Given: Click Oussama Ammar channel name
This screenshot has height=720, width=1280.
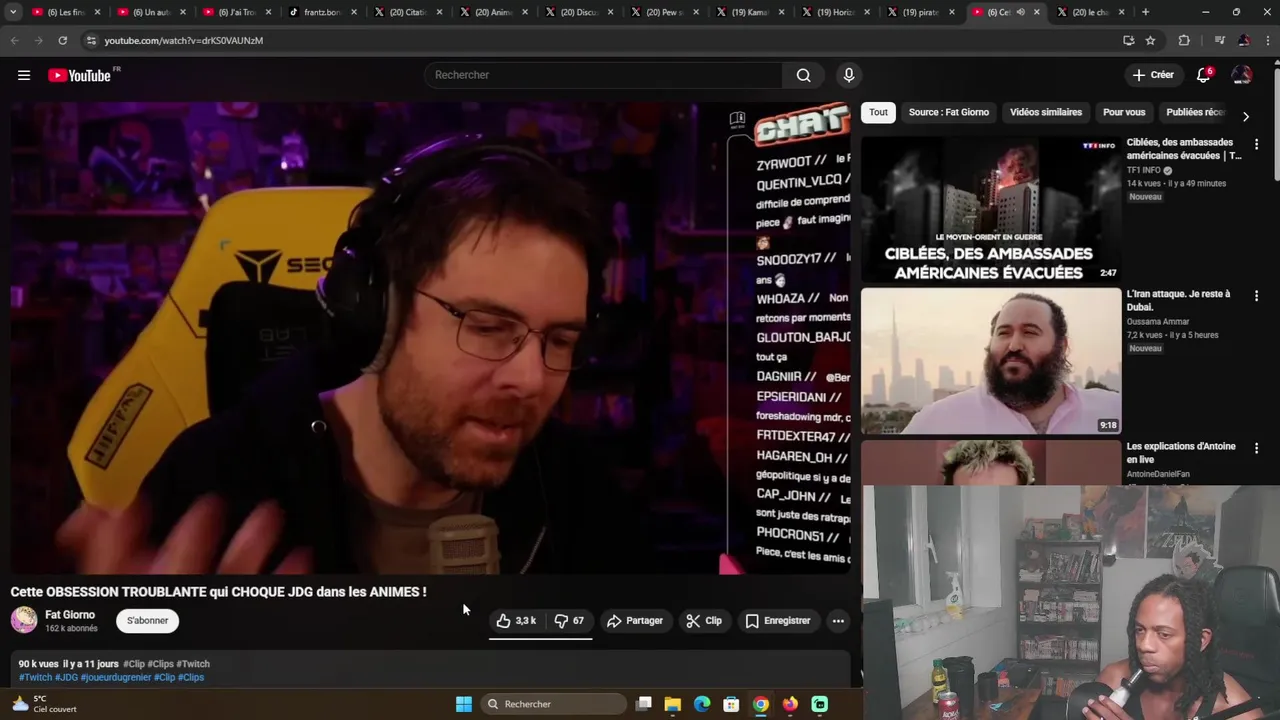Looking at the screenshot, I should (1158, 322).
